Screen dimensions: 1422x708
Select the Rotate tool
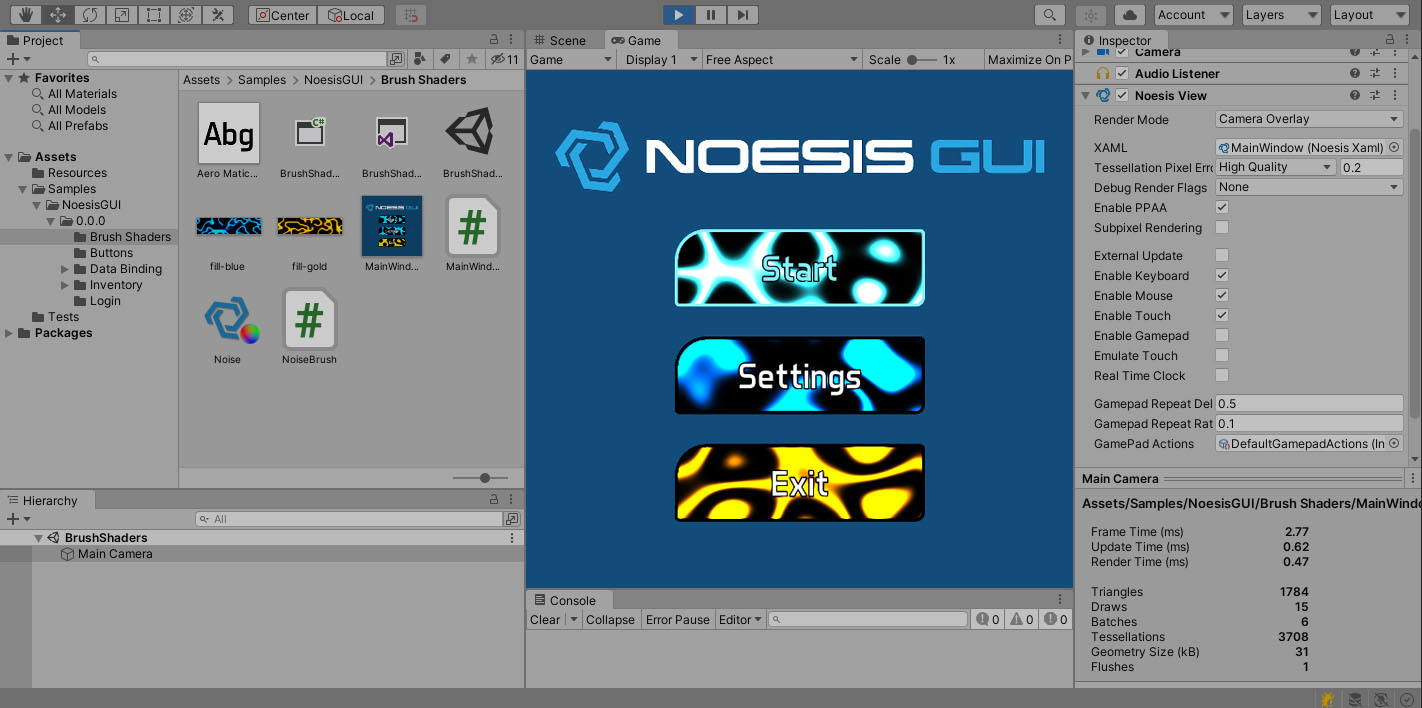pyautogui.click(x=91, y=14)
